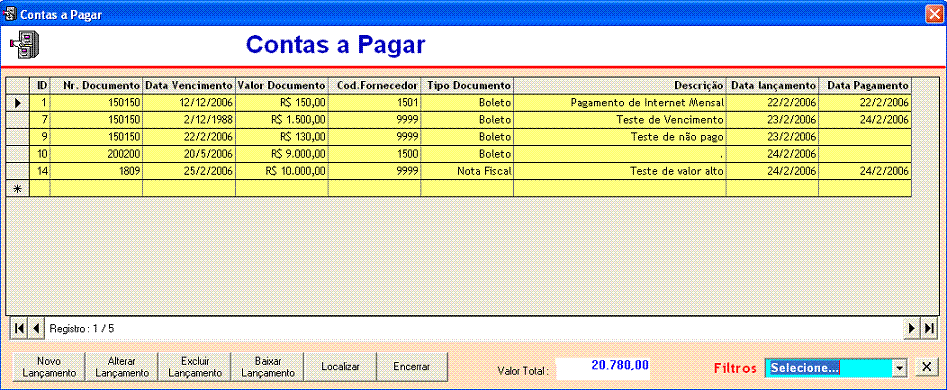The width and height of the screenshot is (947, 390).
Task: Click the 'Valor Total :' label
Action: (x=523, y=370)
